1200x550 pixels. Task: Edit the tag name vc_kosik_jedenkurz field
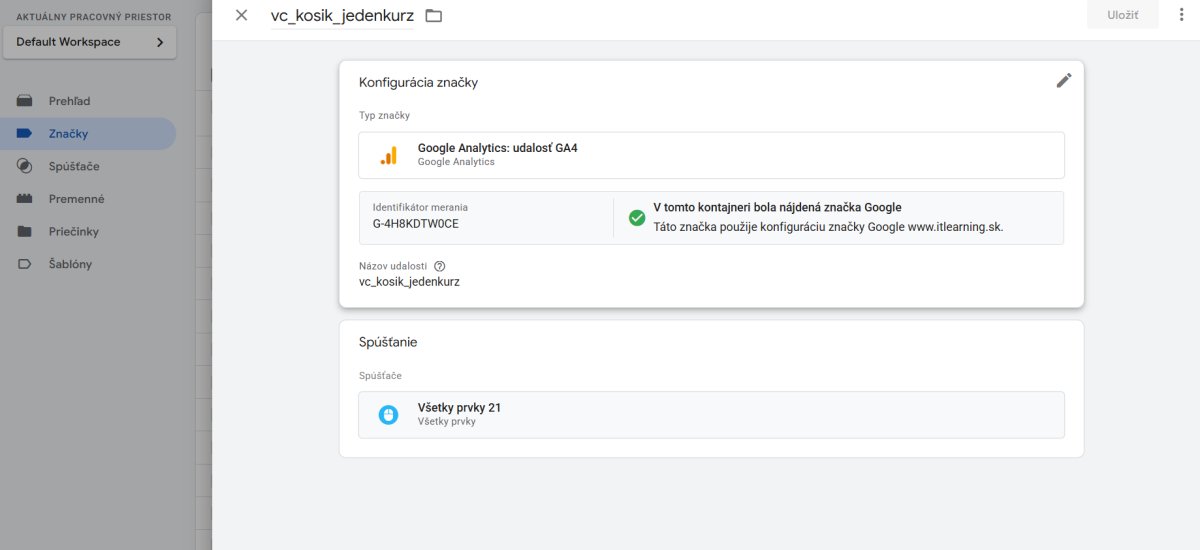(342, 16)
